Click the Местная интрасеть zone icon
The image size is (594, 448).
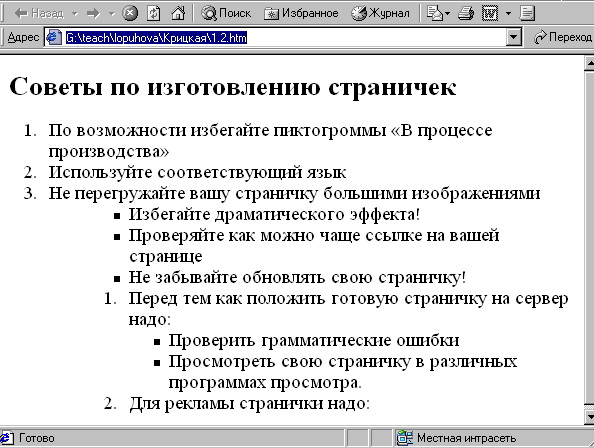(405, 438)
